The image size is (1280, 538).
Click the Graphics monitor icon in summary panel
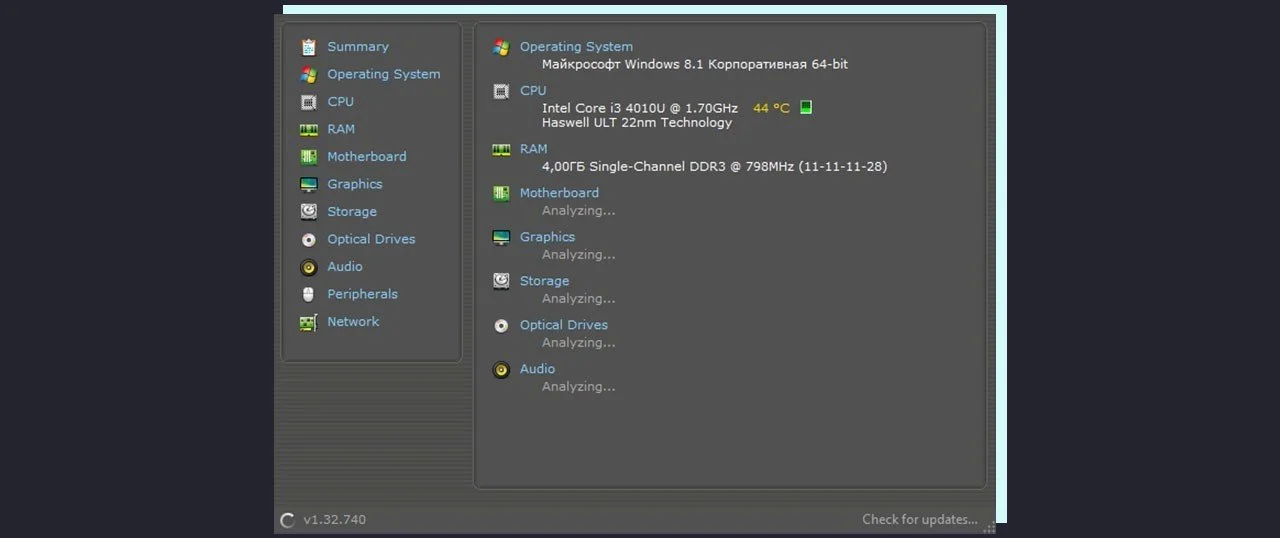tap(501, 237)
